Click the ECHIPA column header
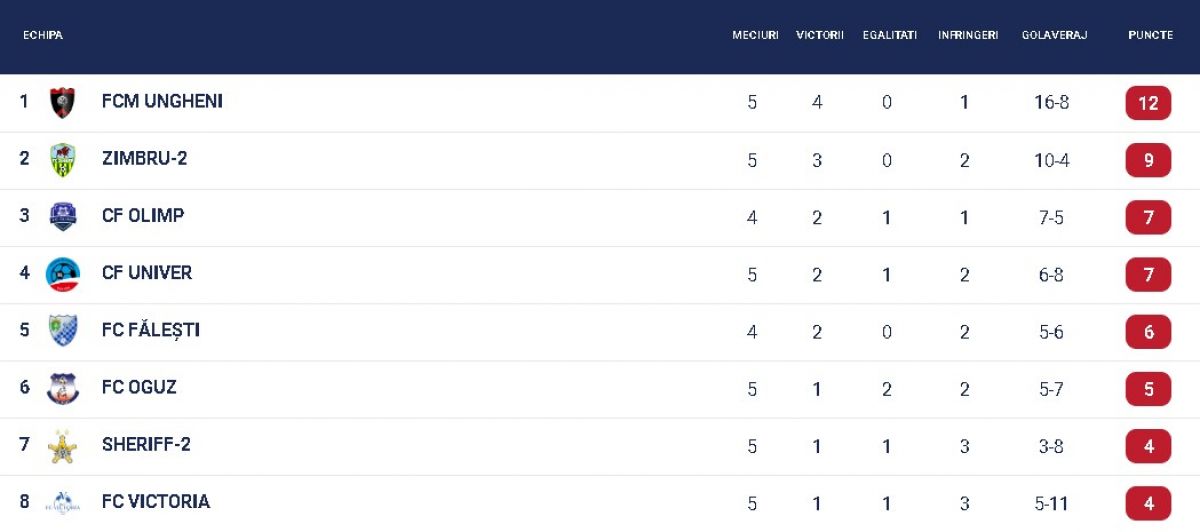Screen dimensions: 1200x532 pos(43,35)
